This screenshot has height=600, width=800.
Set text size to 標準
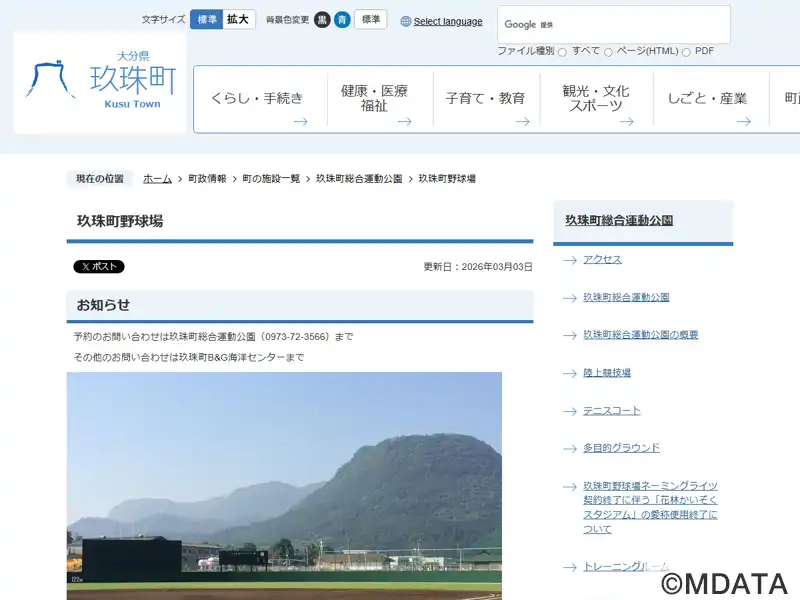pos(207,19)
